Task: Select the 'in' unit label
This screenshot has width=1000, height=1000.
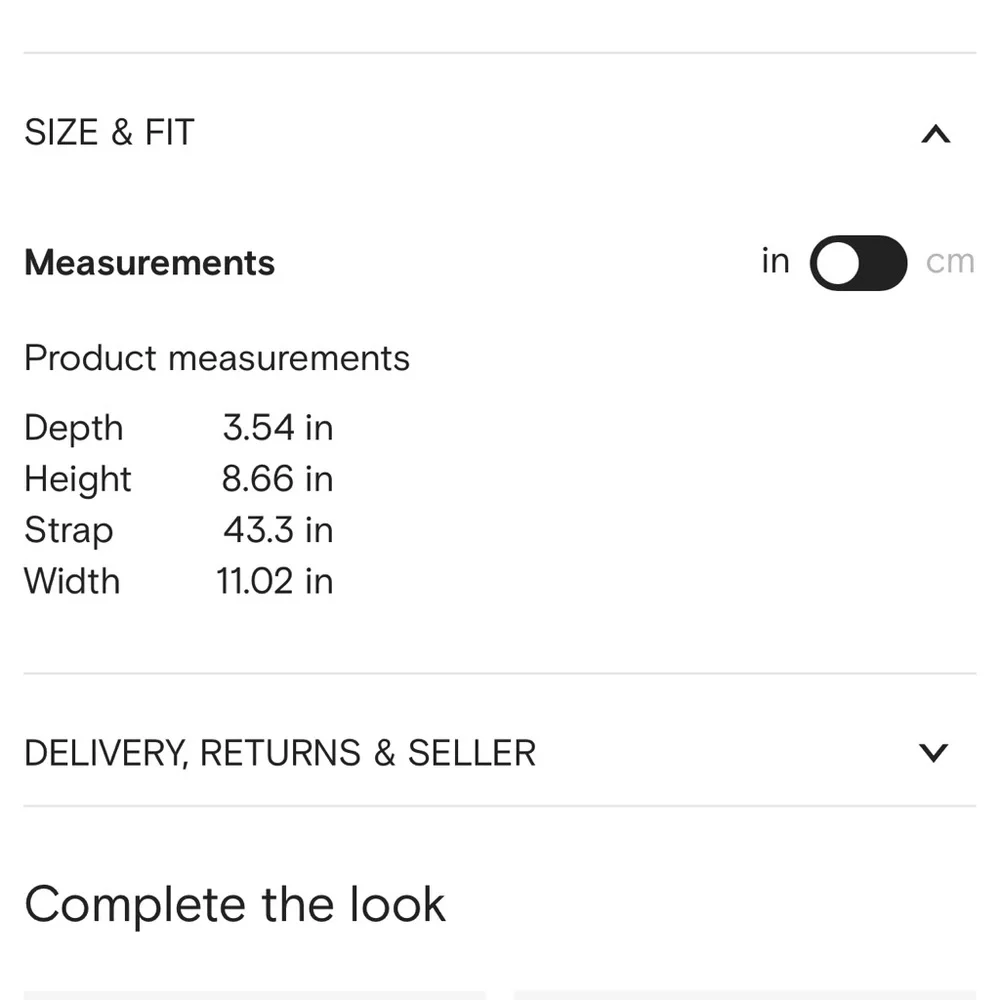Action: coord(775,261)
